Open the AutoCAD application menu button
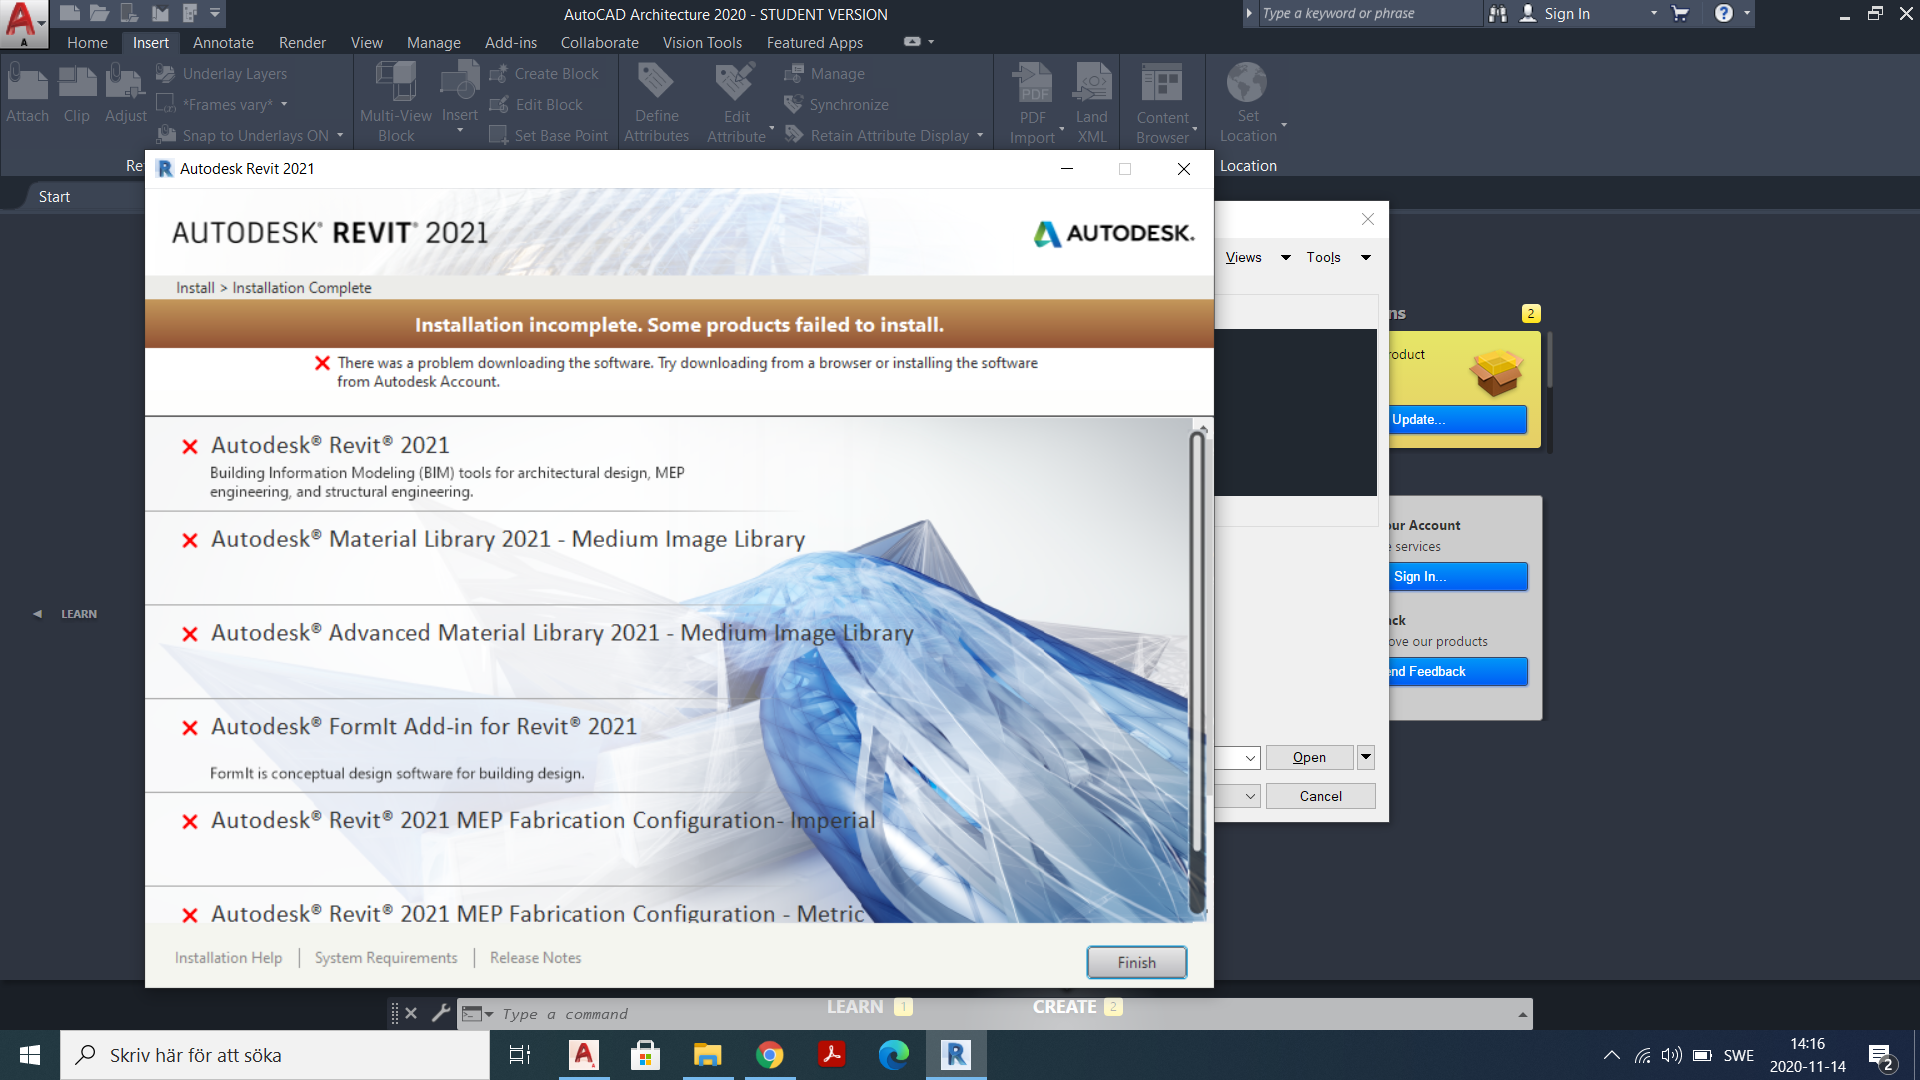Viewport: 1920px width, 1080px height. 24,24
